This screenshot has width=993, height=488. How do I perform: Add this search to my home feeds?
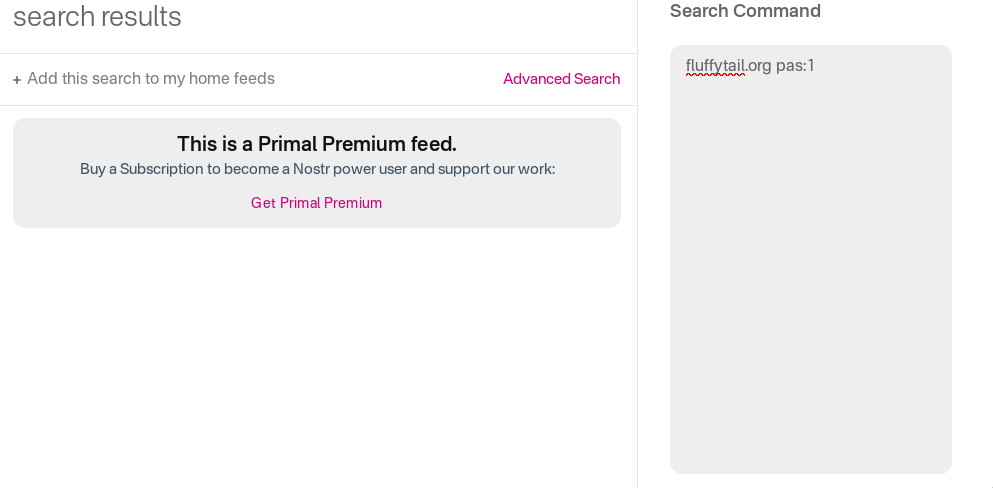(144, 78)
